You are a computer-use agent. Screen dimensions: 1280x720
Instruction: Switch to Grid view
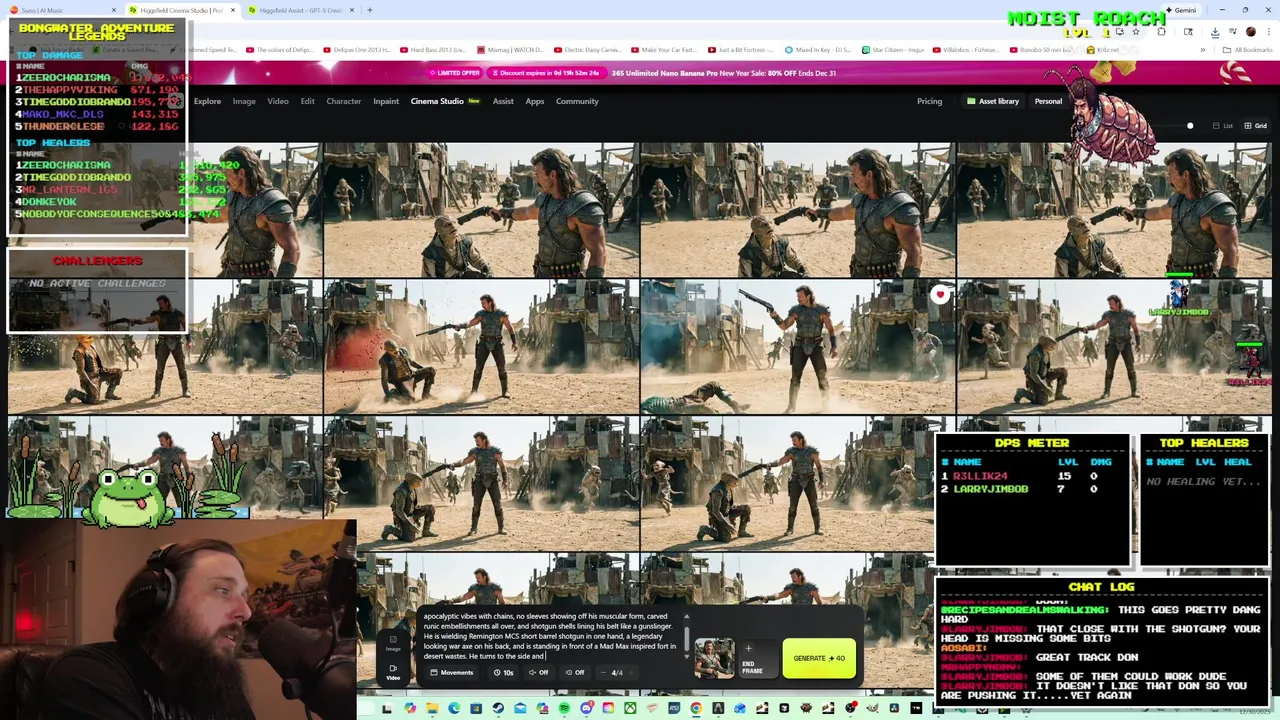coord(1255,126)
